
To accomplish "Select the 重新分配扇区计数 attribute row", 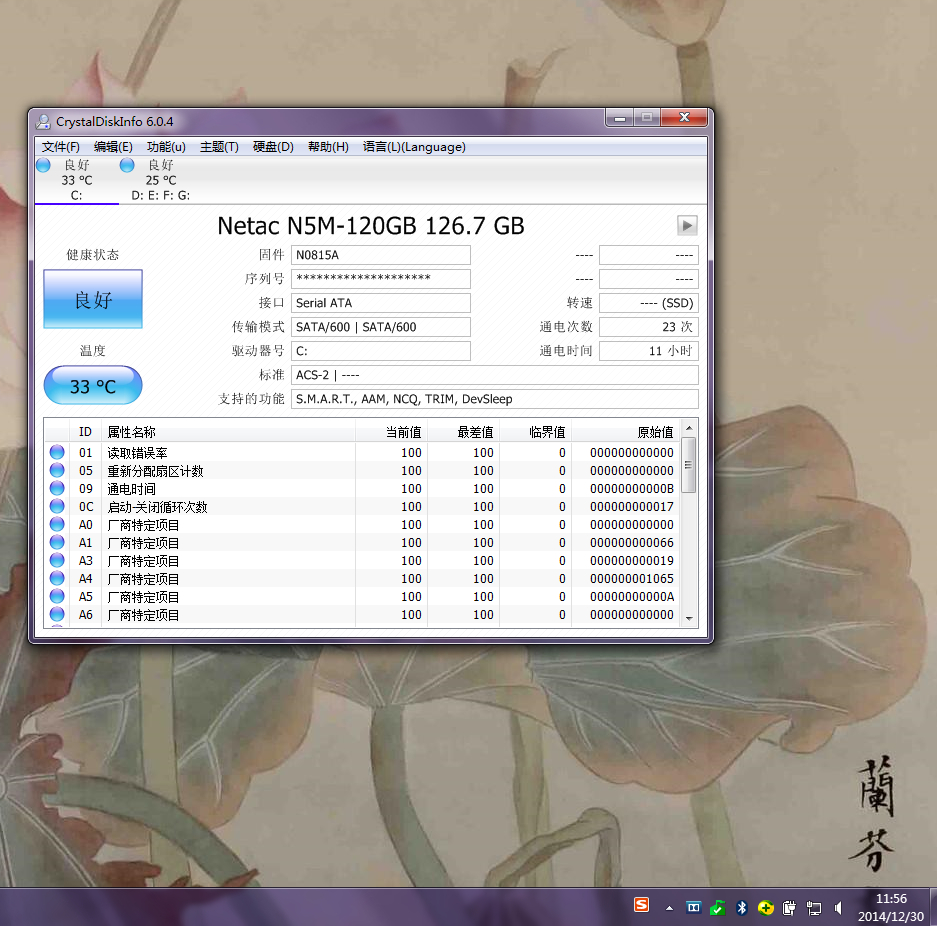I will coord(363,470).
